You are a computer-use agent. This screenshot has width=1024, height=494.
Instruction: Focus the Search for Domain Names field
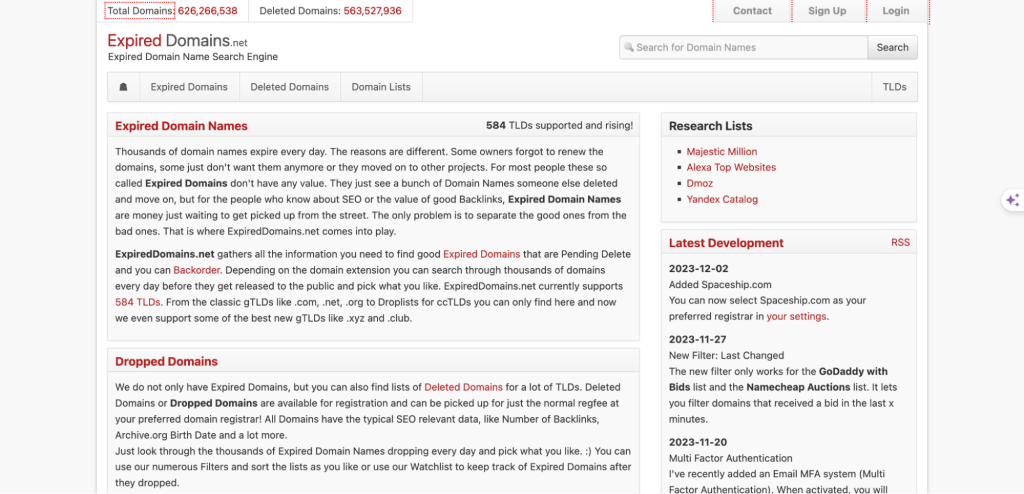(743, 47)
